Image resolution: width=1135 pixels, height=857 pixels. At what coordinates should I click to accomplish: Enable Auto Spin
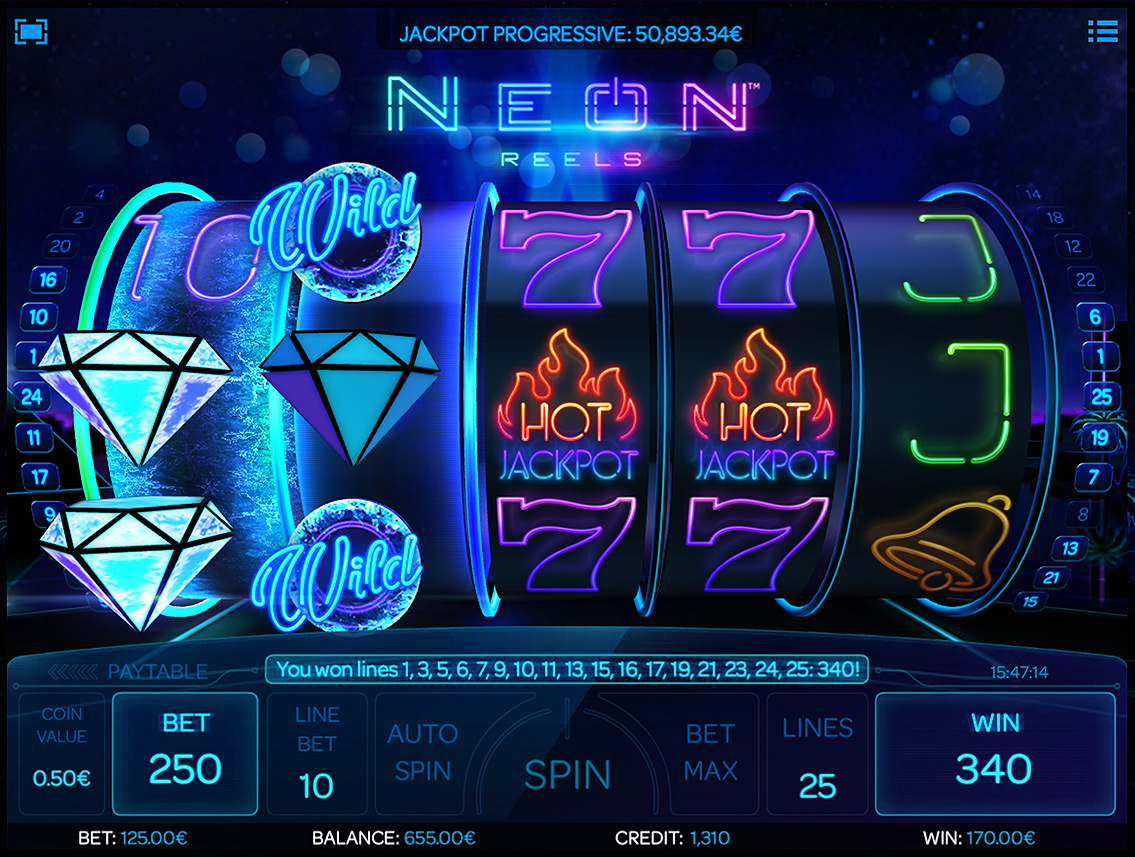[x=423, y=752]
